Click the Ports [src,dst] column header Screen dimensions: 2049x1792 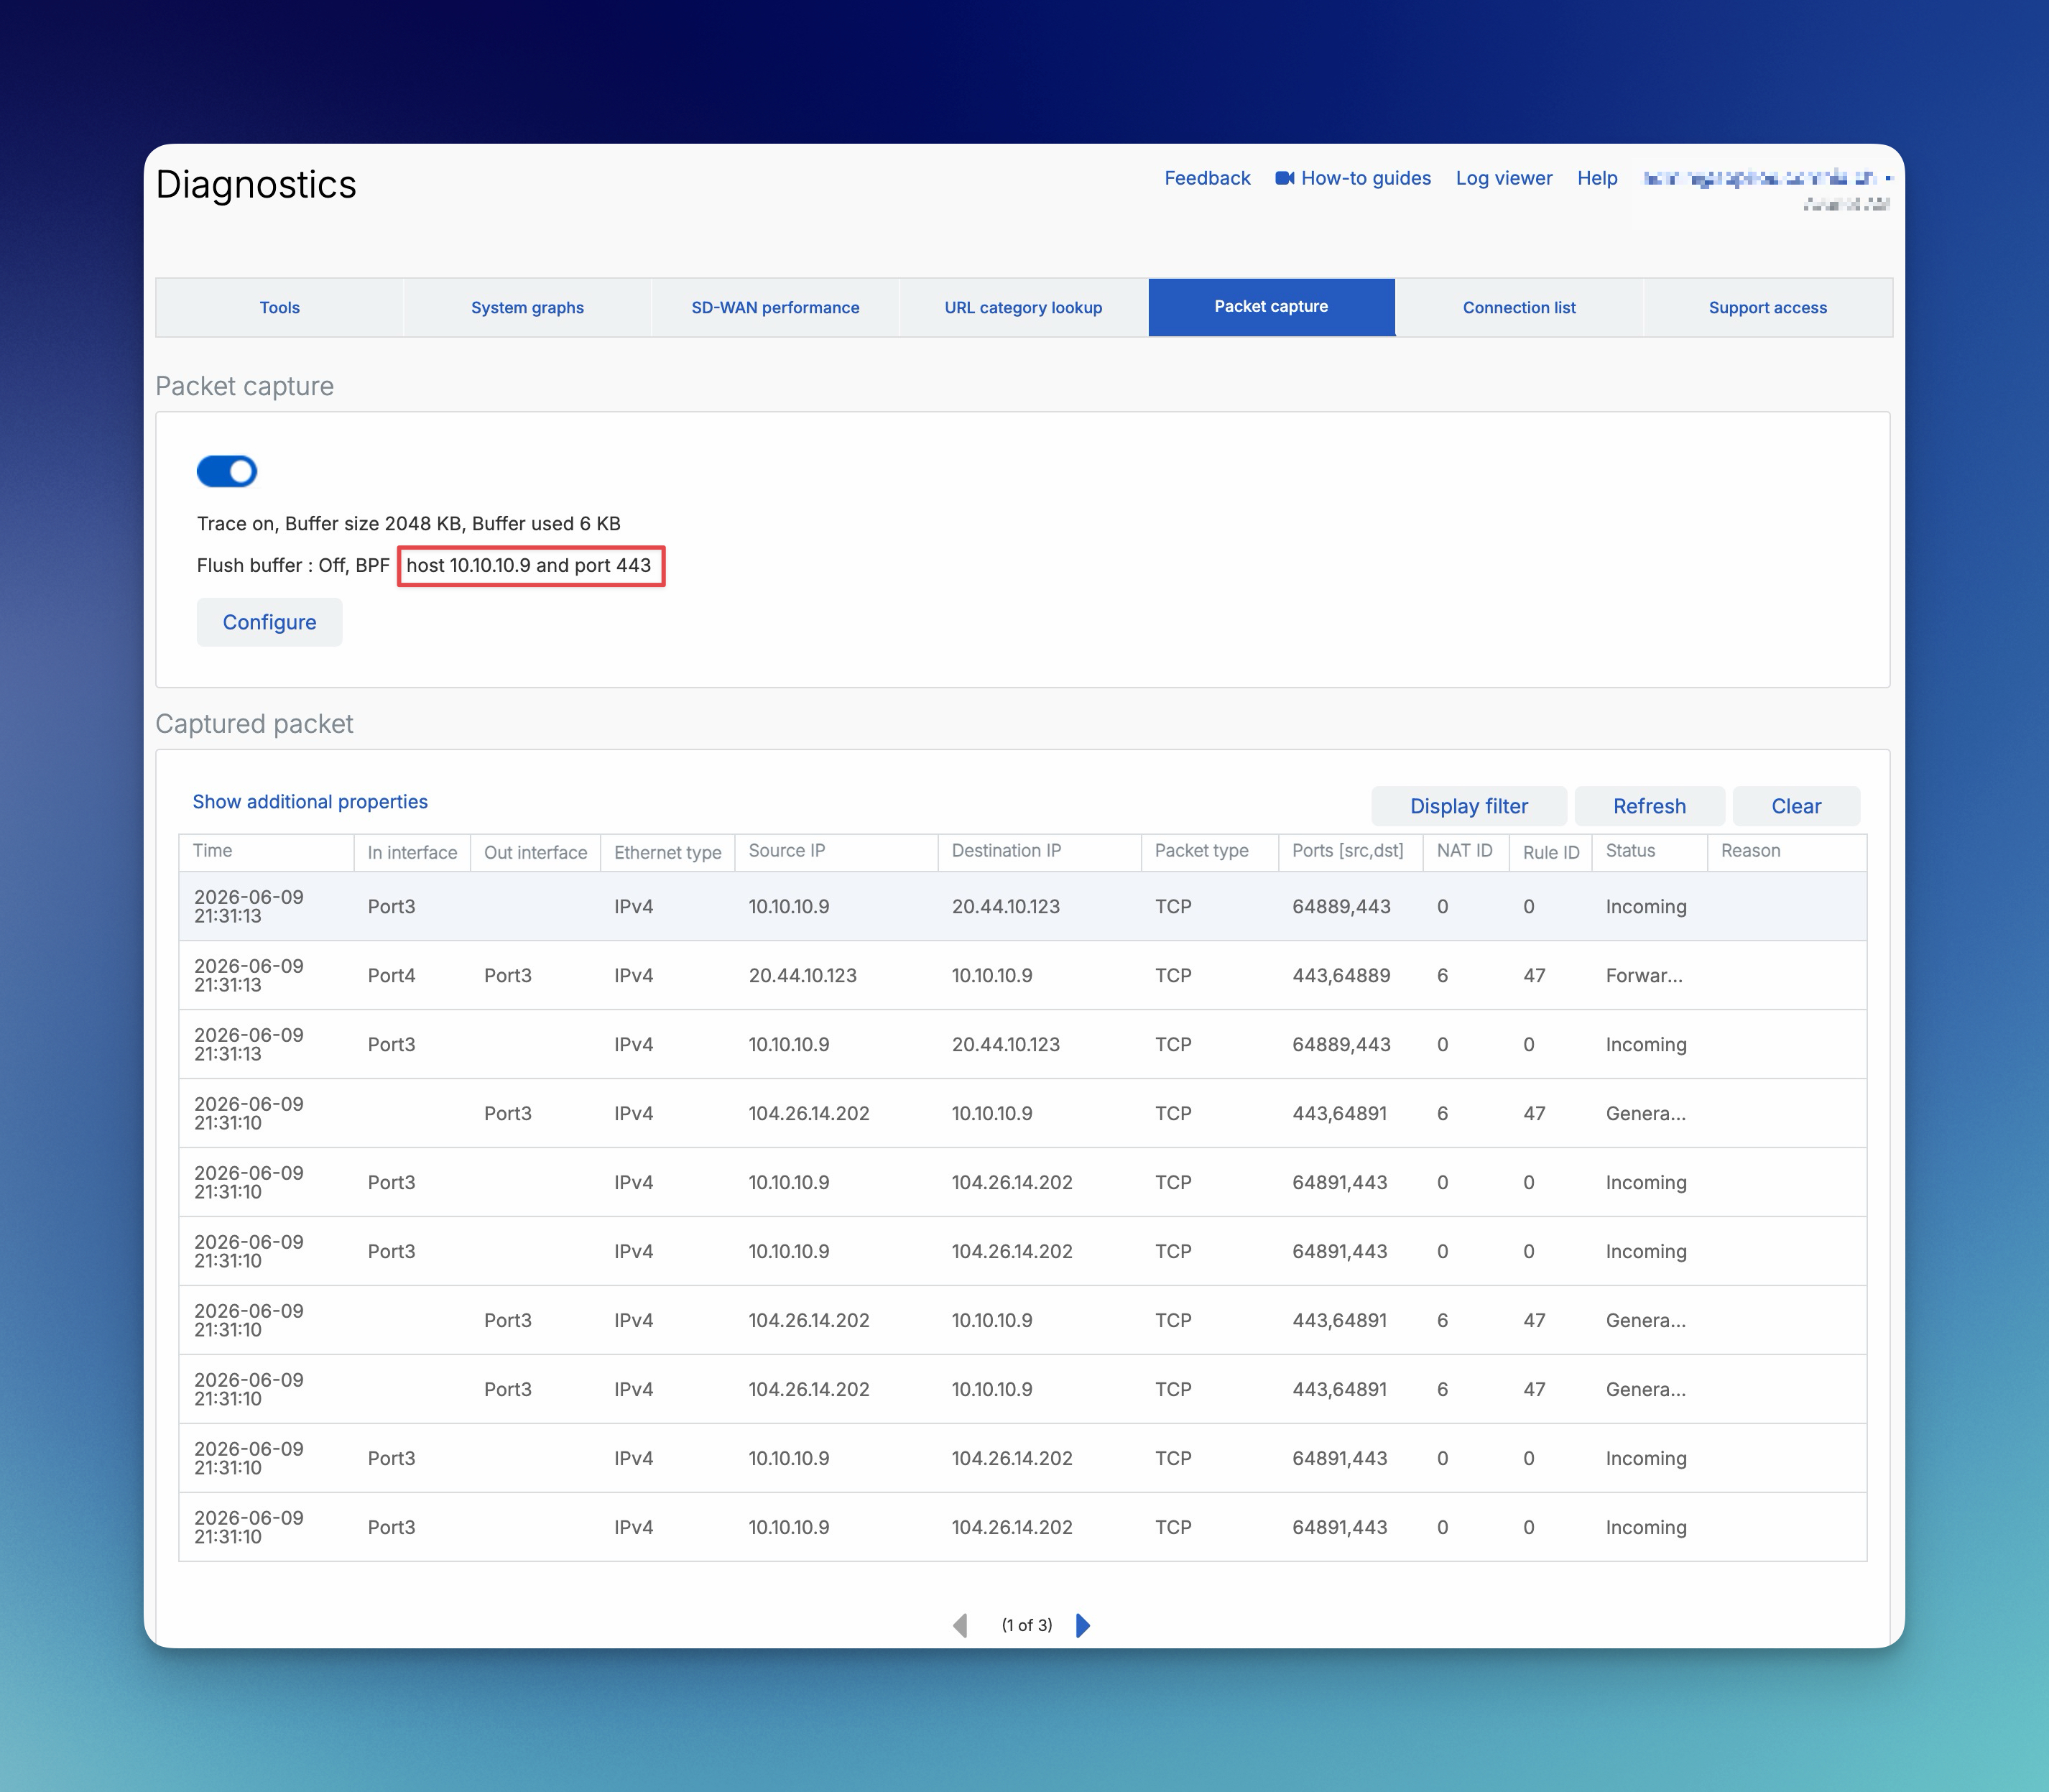click(x=1350, y=851)
